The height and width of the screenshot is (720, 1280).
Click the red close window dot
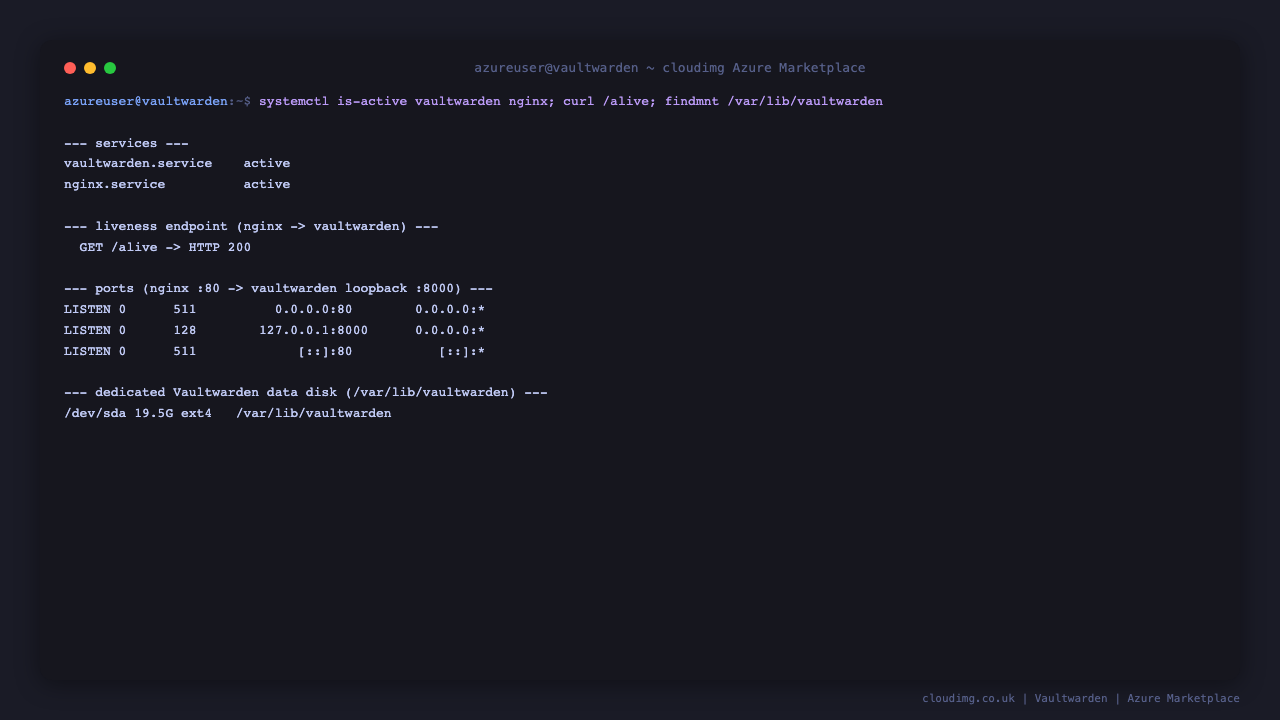(70, 68)
